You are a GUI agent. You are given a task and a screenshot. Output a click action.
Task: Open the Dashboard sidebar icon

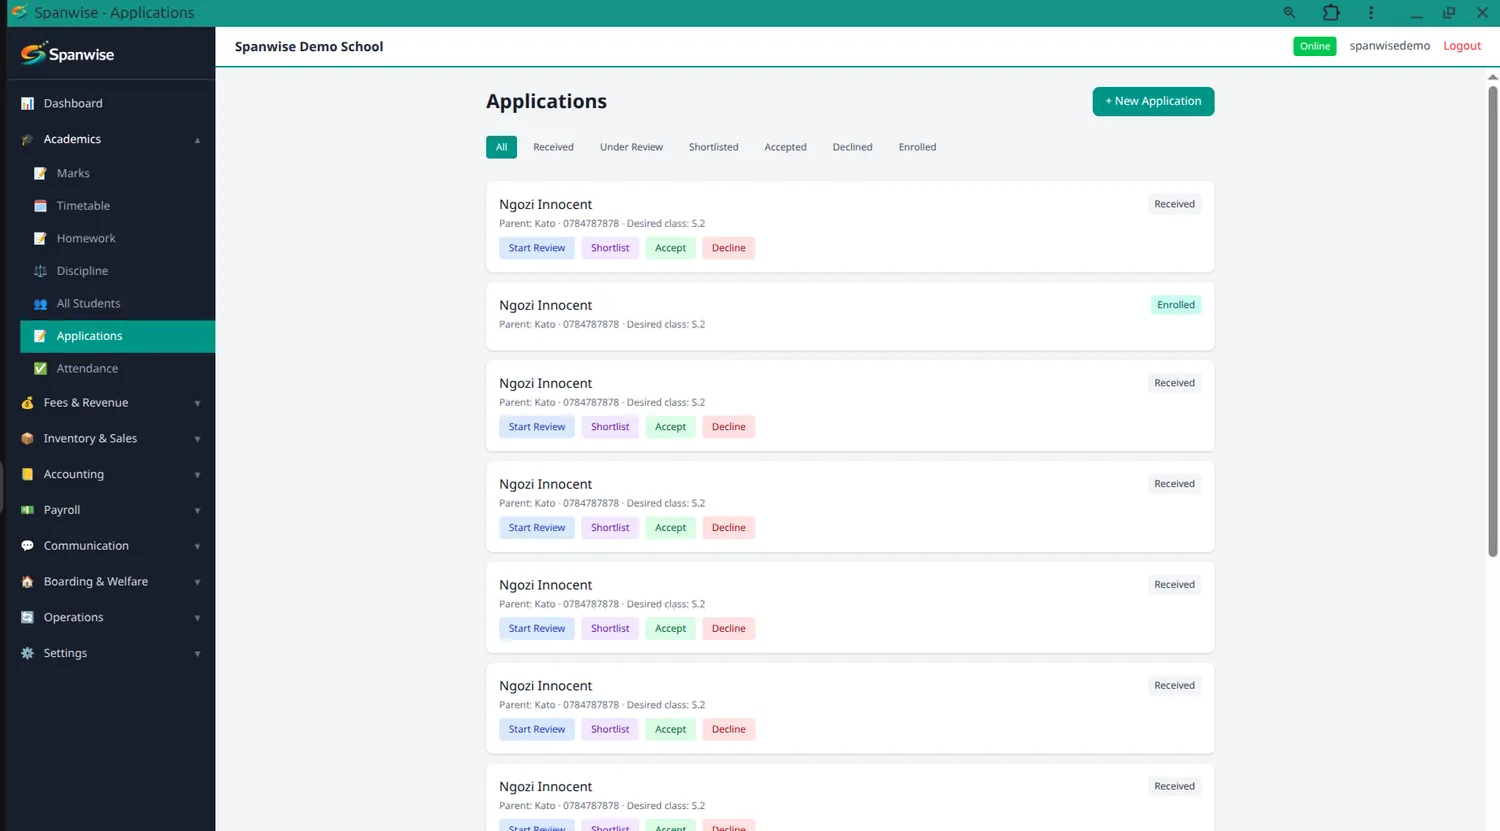(27, 103)
